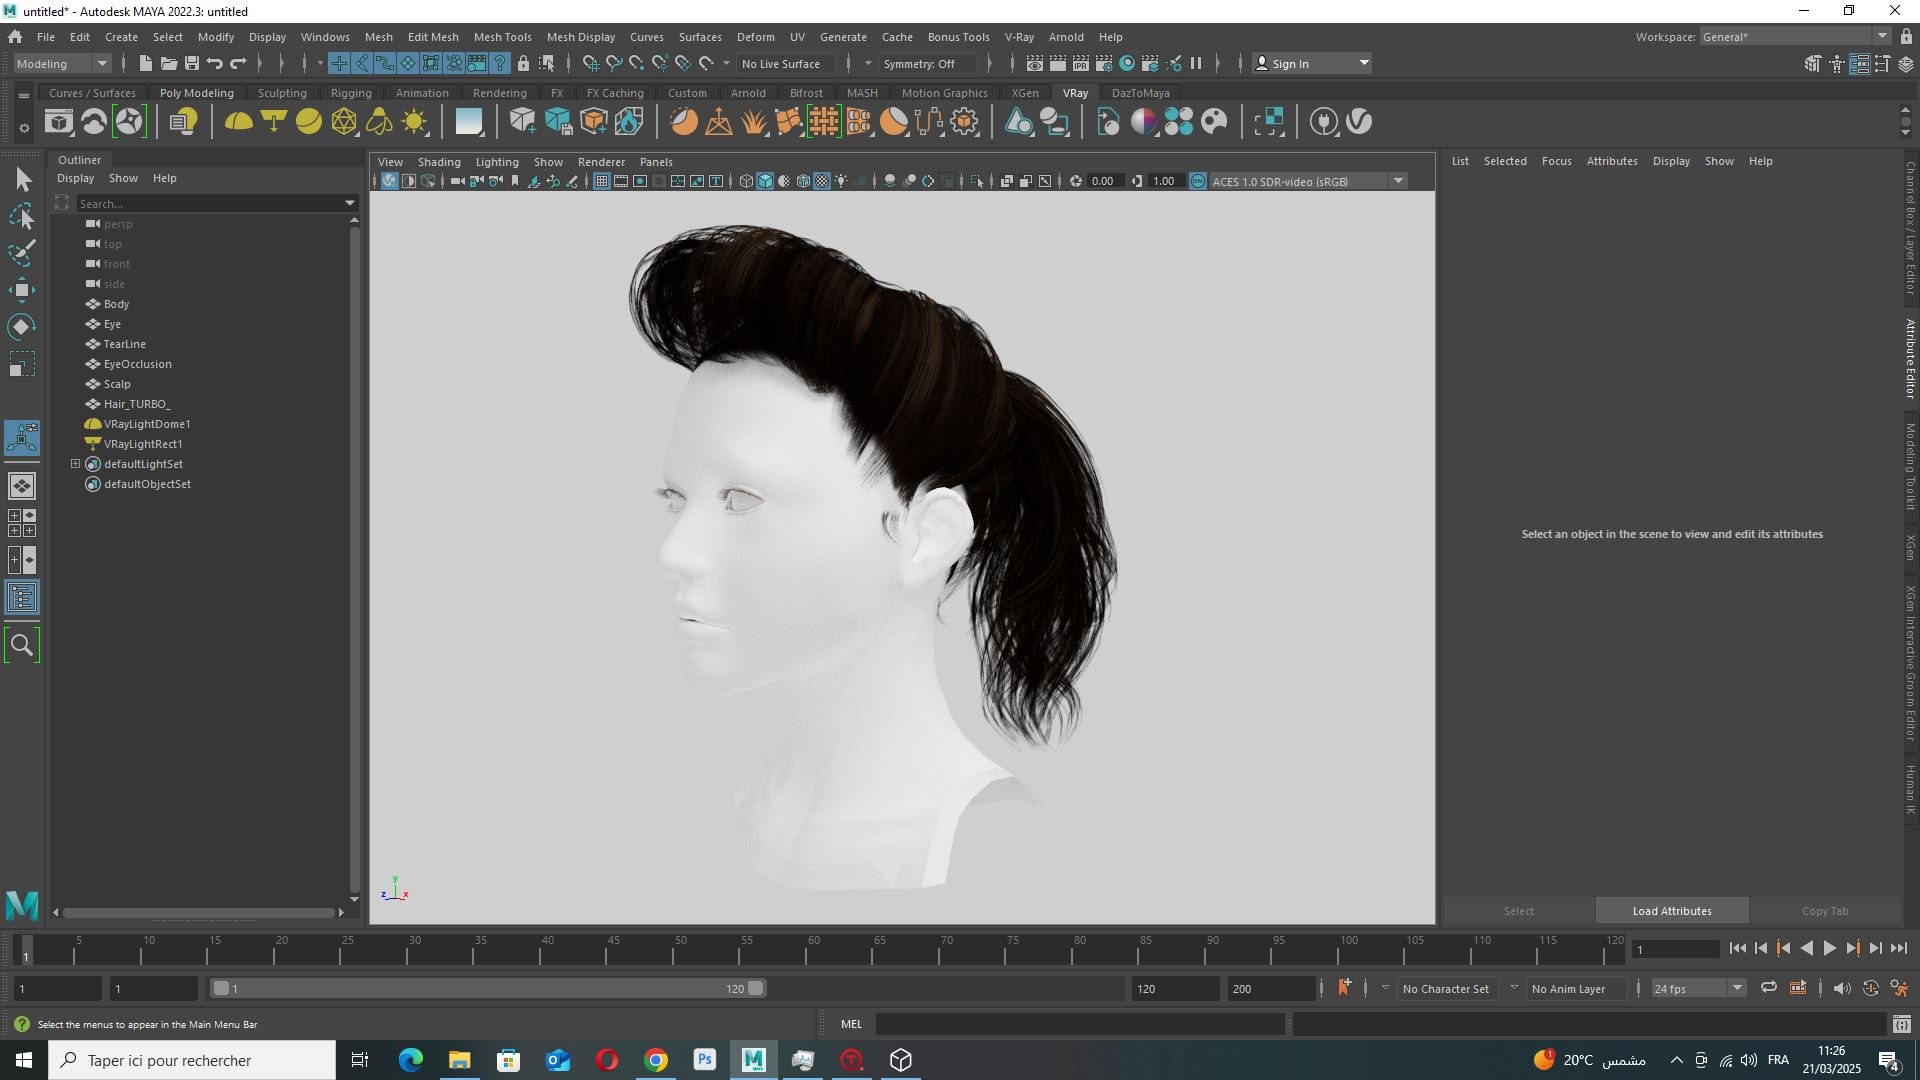Activate the Paint selection tool

[22, 253]
